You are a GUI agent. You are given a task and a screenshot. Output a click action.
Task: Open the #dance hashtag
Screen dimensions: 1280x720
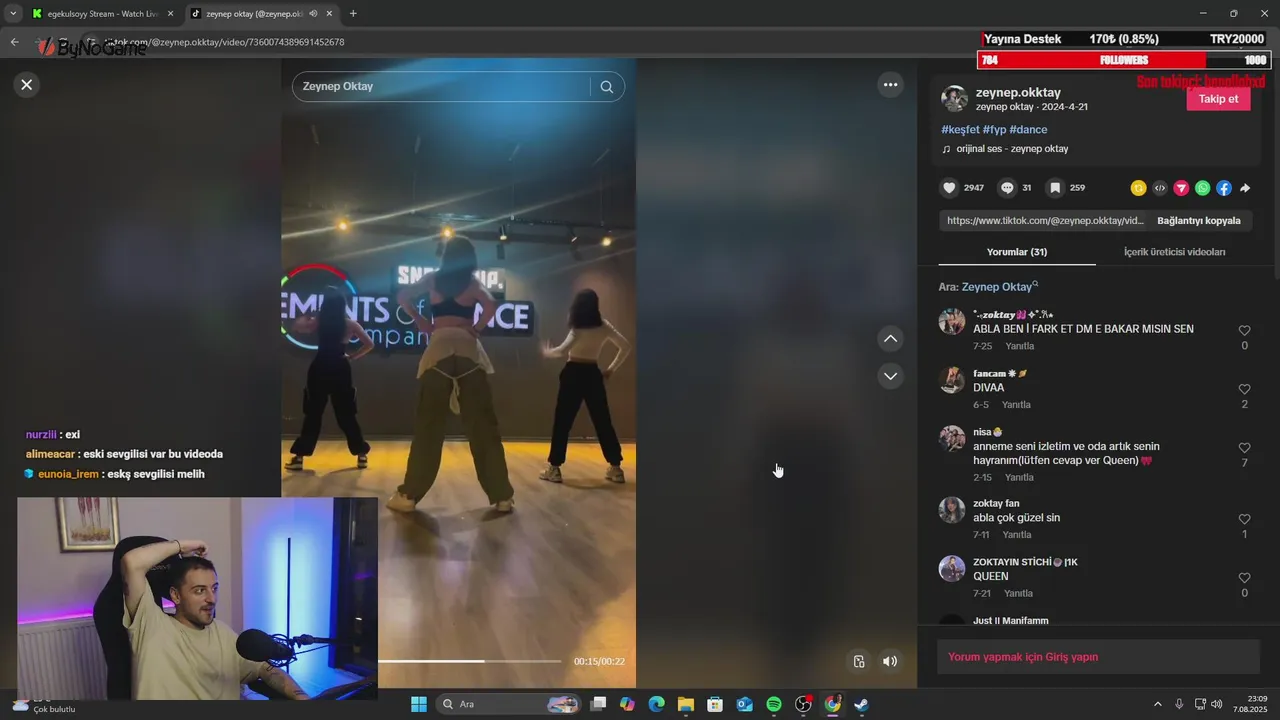[x=1028, y=130]
